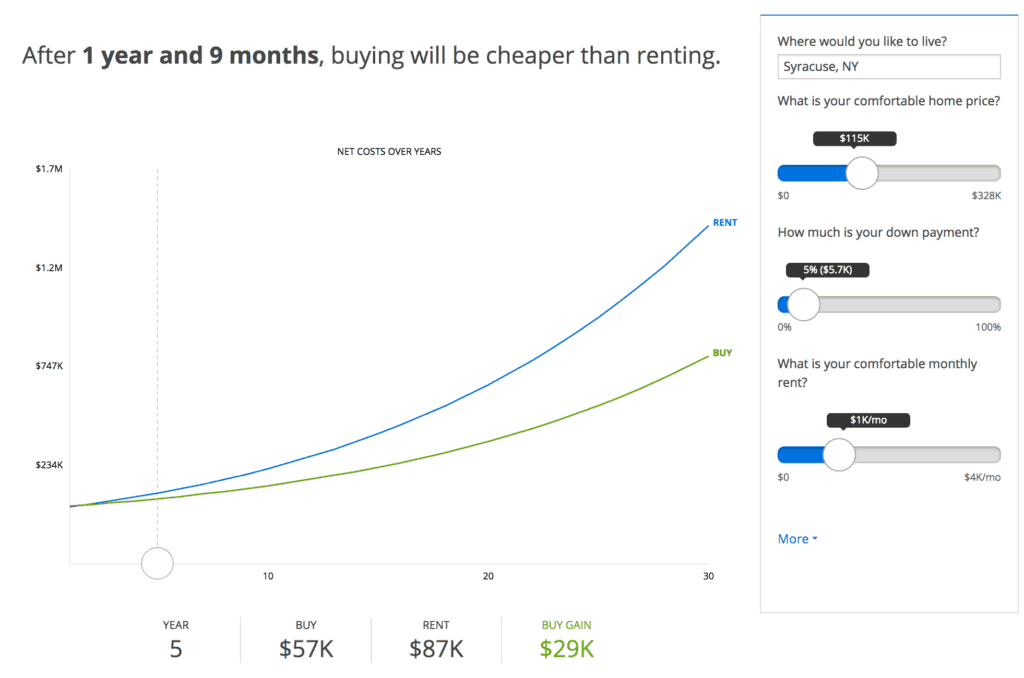Screen dimensions: 1024x678
Task: Click the 5% ($5.7K) down payment badge
Action: (x=827, y=269)
